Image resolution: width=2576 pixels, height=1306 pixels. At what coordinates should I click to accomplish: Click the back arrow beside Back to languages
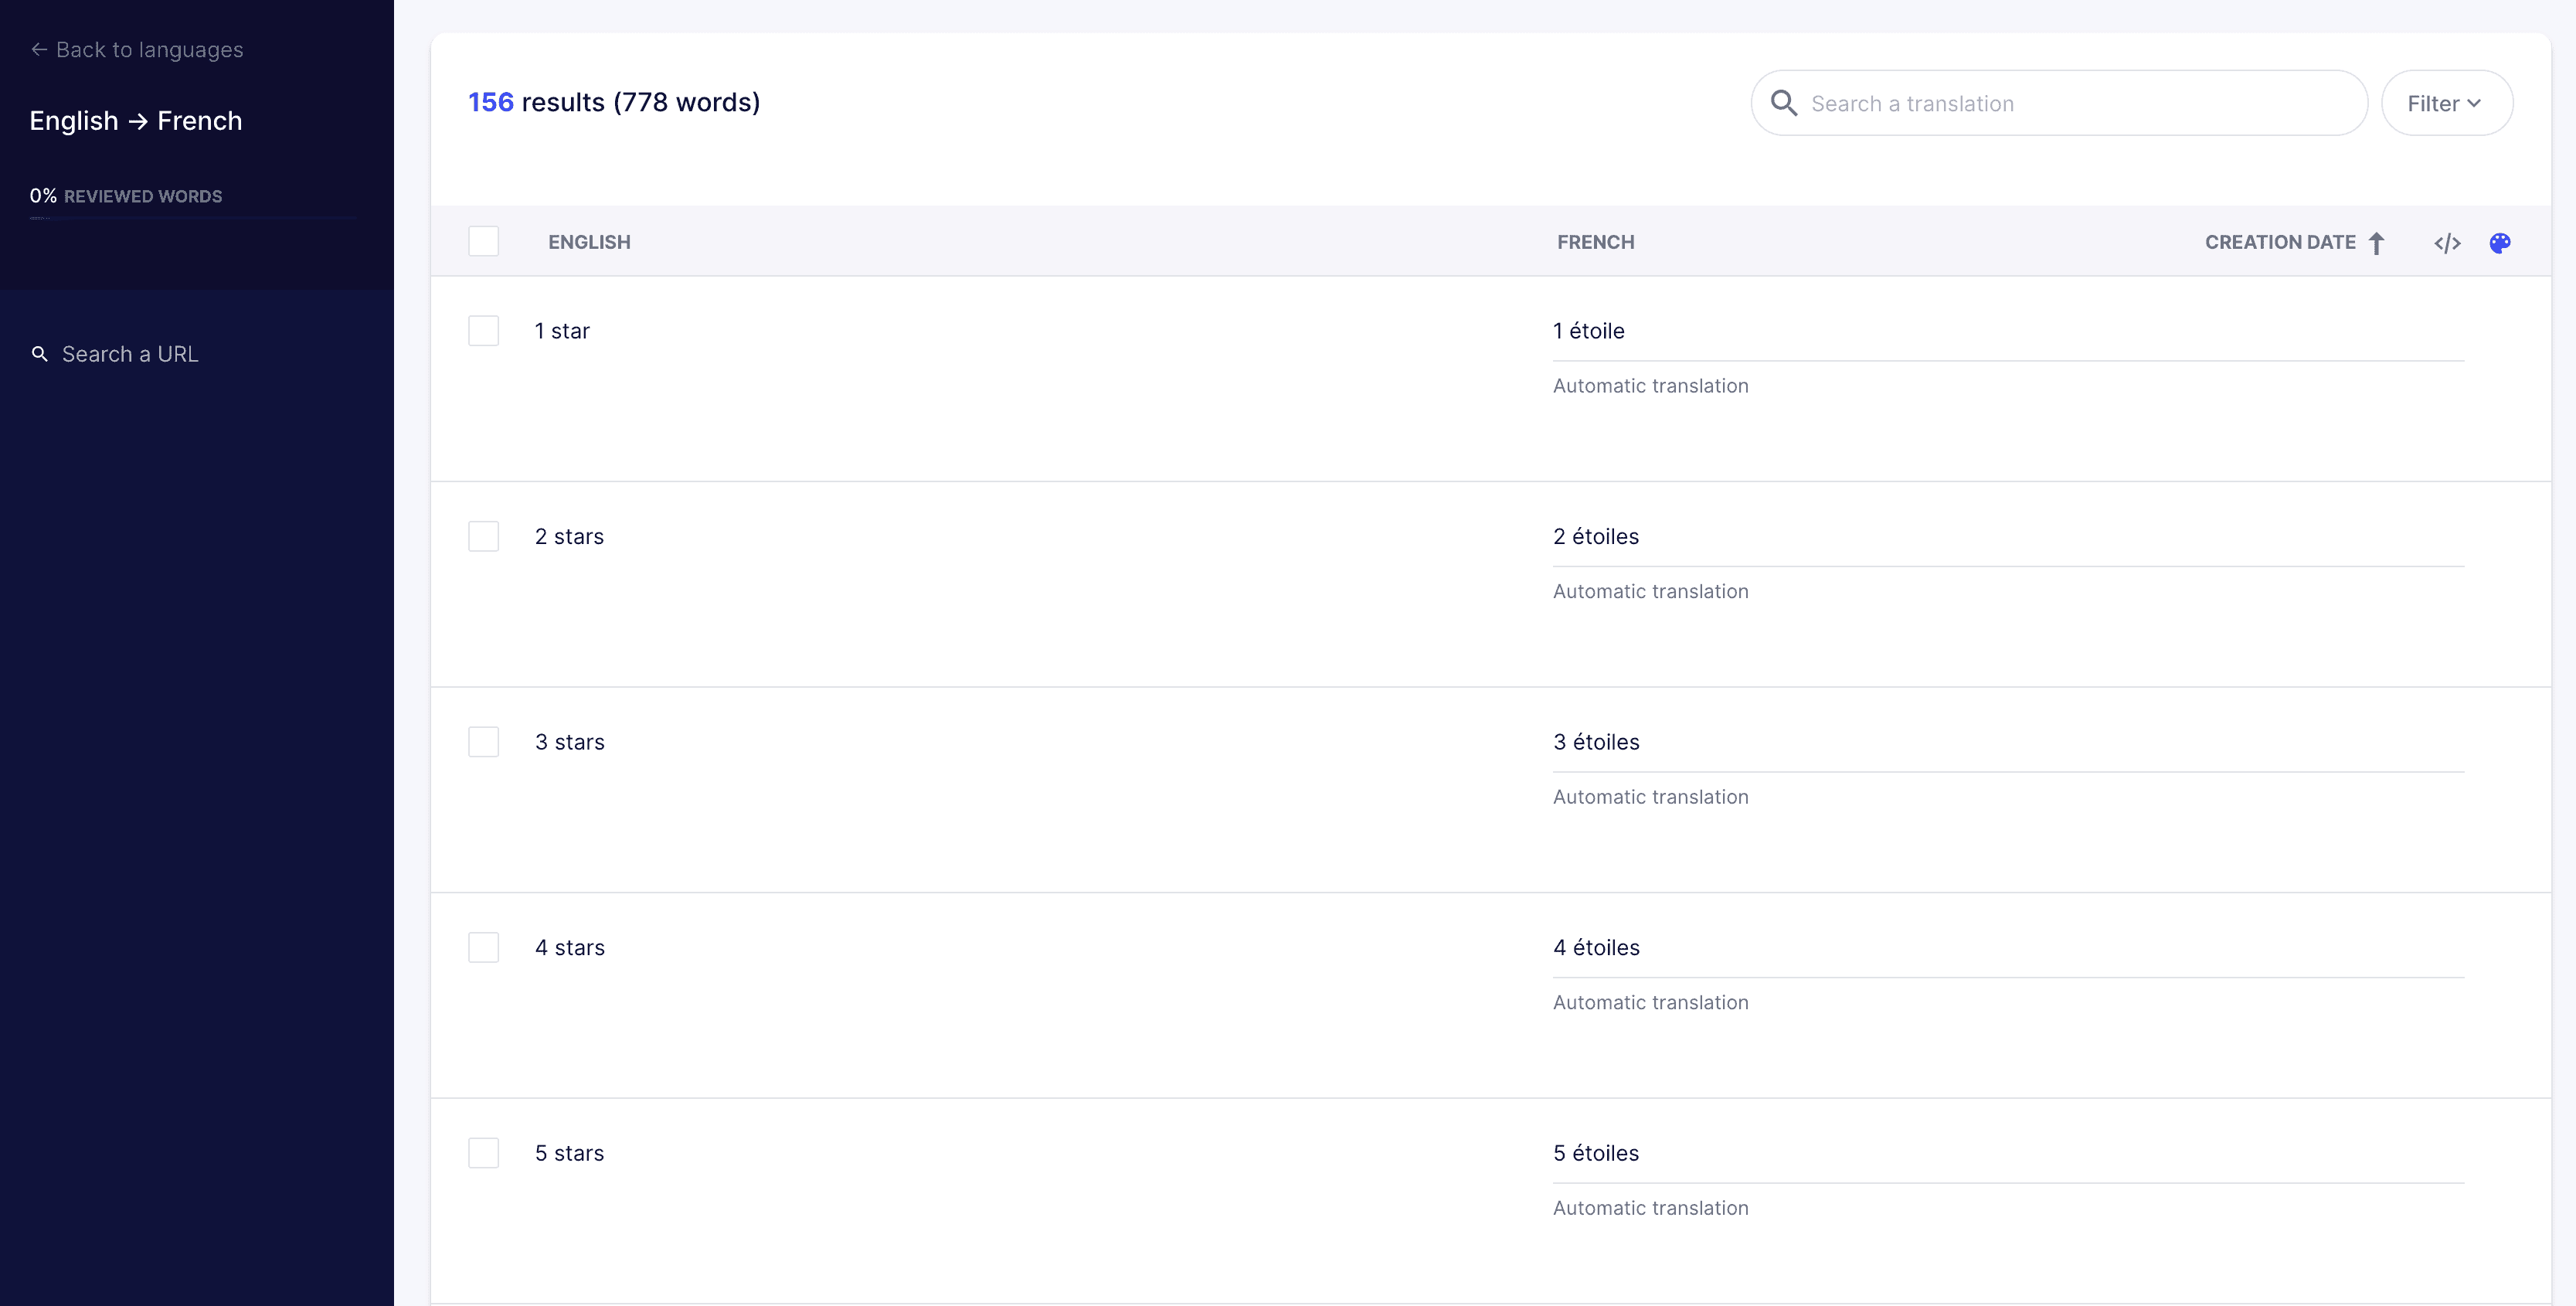pyautogui.click(x=38, y=50)
